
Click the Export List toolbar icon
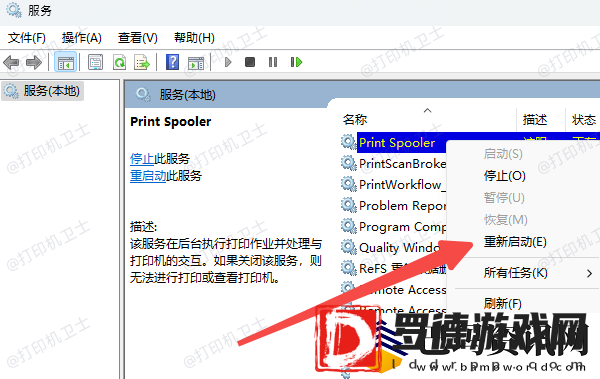tap(142, 62)
